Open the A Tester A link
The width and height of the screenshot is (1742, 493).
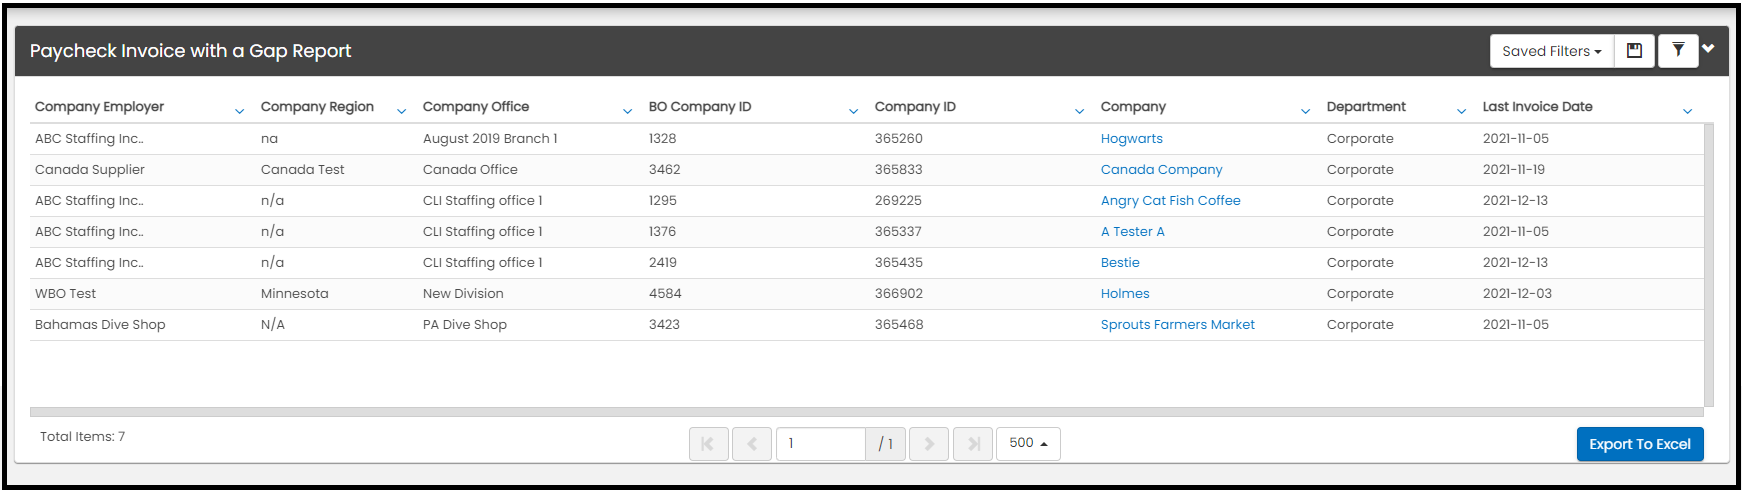pos(1132,232)
